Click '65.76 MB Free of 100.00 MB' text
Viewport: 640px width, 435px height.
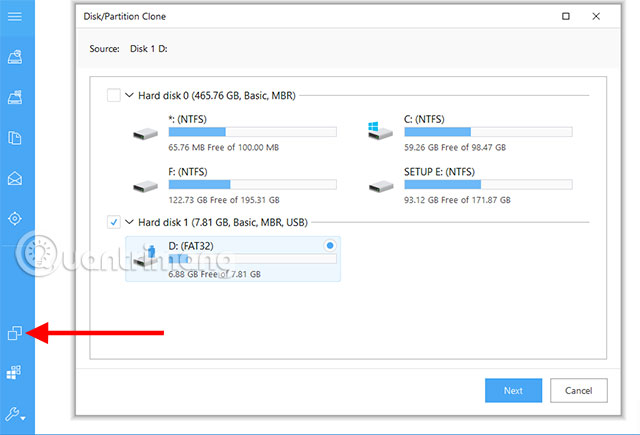(224, 147)
